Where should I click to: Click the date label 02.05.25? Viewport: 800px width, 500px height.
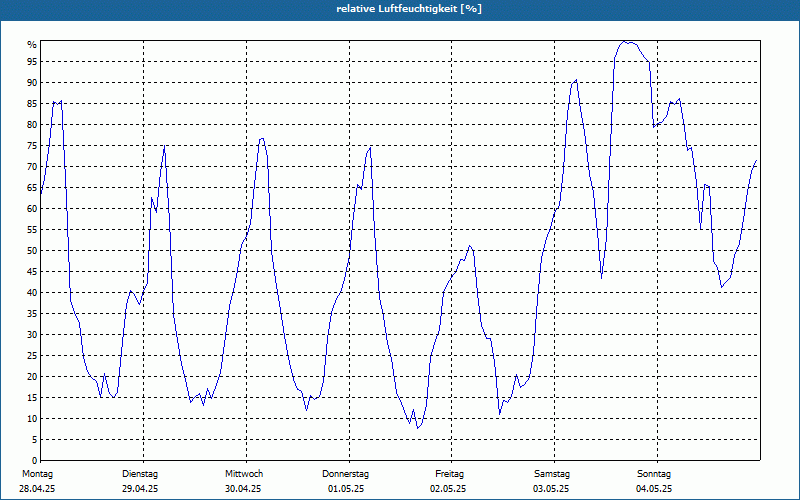[448, 489]
